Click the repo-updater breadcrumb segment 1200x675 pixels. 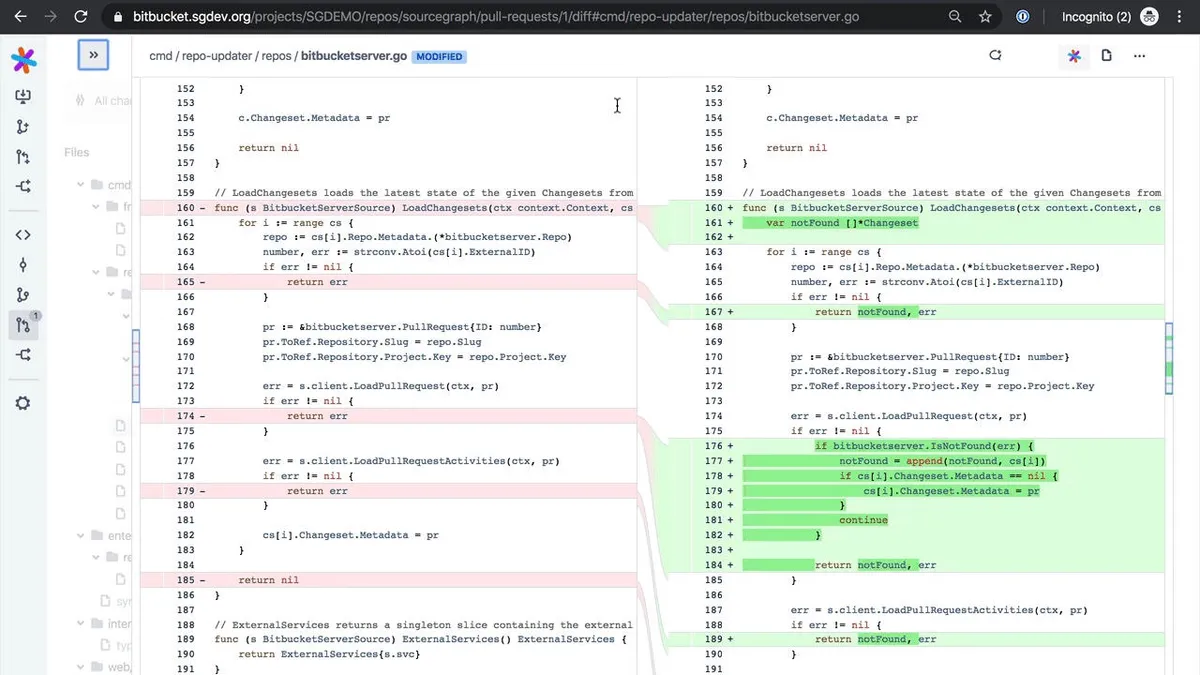coord(217,56)
